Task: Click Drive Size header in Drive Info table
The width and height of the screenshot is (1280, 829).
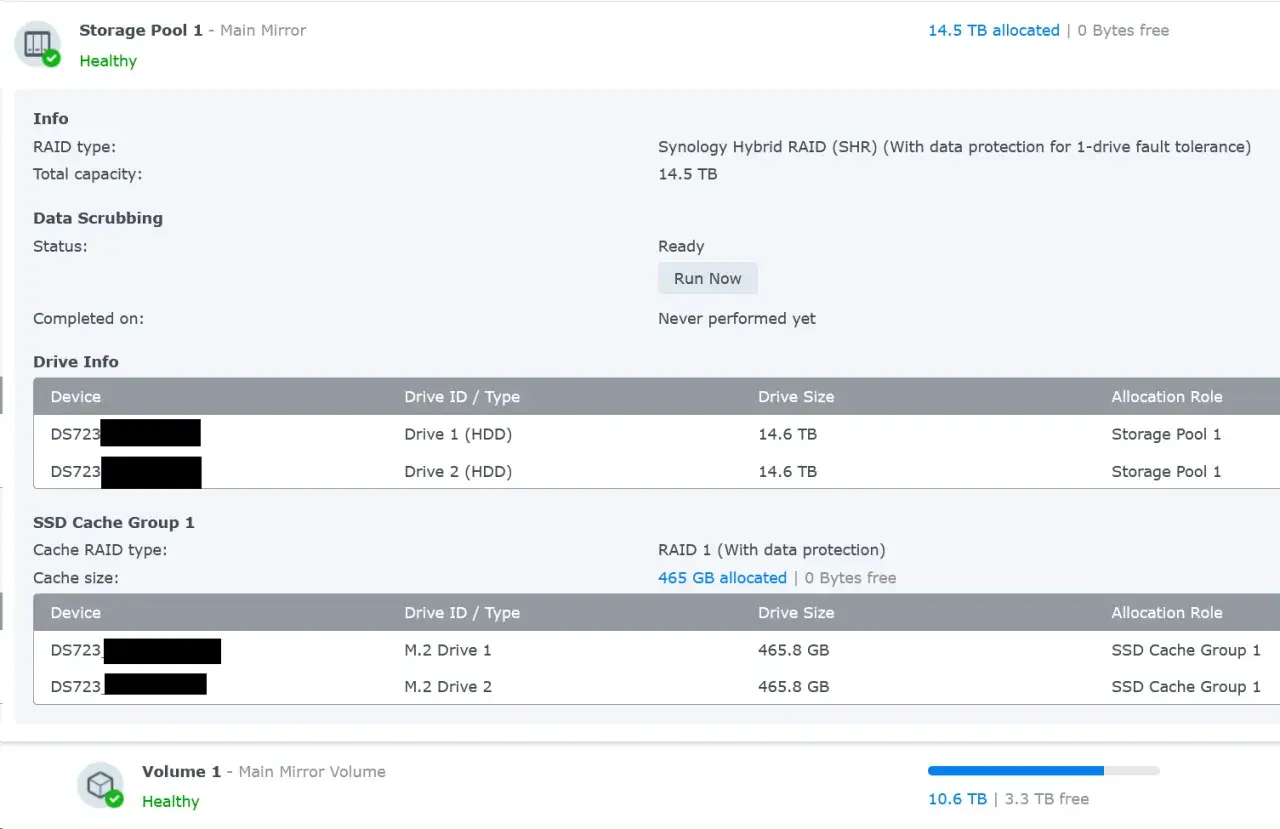Action: pyautogui.click(x=796, y=397)
